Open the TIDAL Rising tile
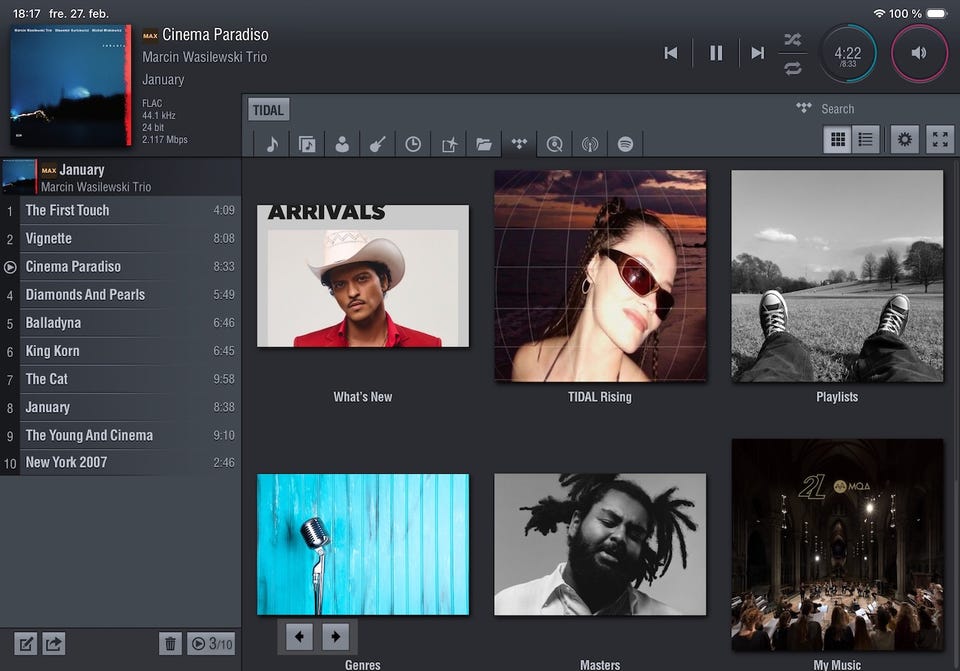The image size is (960, 671). coord(600,276)
